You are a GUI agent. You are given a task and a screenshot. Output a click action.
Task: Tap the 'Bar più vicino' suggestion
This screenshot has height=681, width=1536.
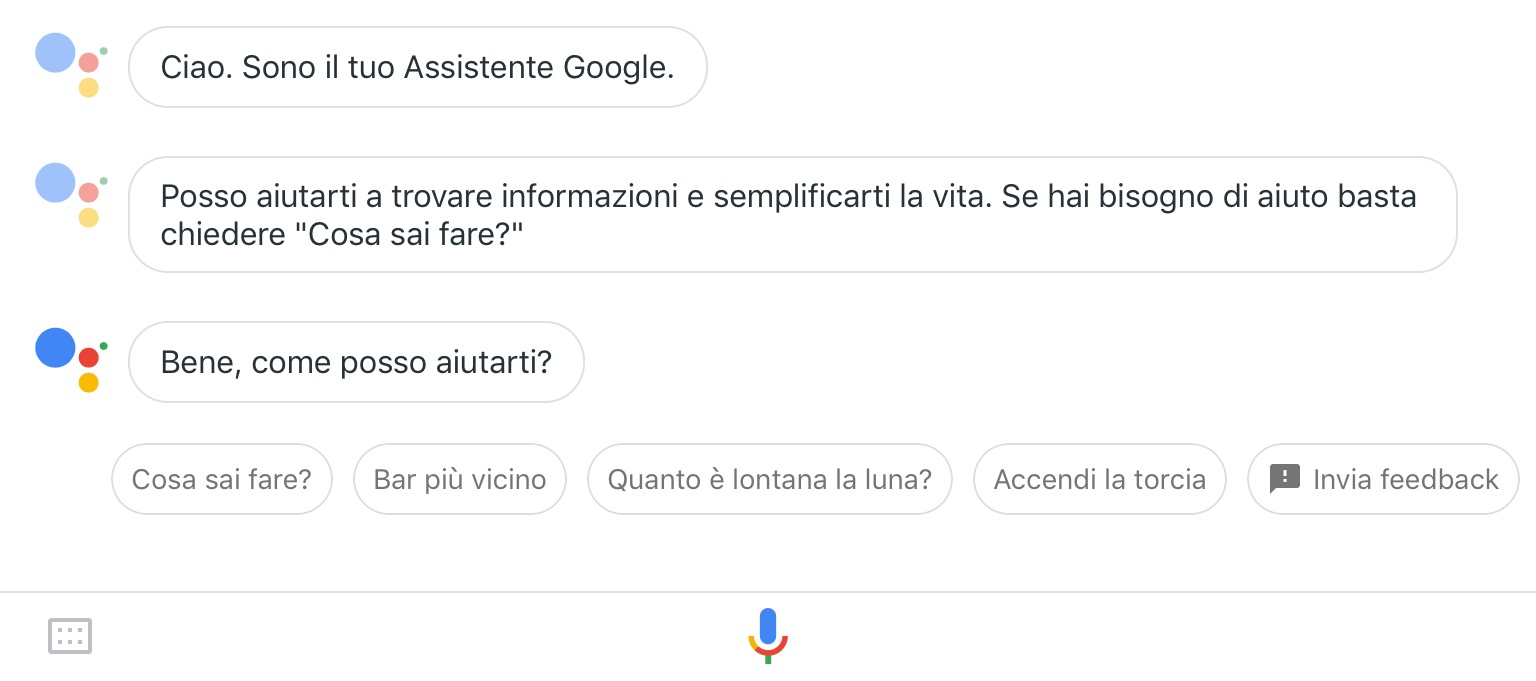pyautogui.click(x=459, y=479)
